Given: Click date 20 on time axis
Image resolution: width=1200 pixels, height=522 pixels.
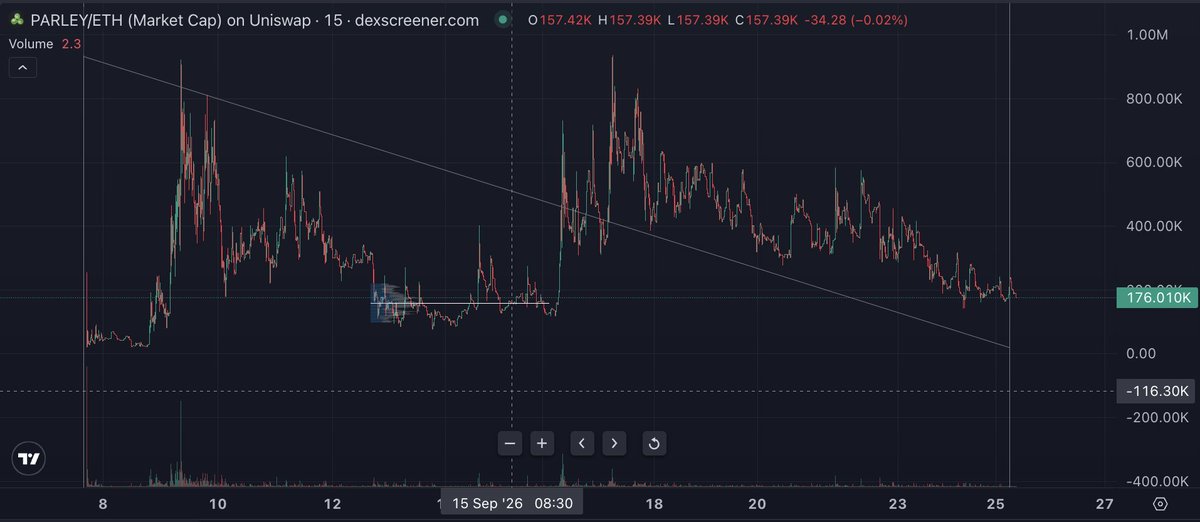Looking at the screenshot, I should point(757,503).
